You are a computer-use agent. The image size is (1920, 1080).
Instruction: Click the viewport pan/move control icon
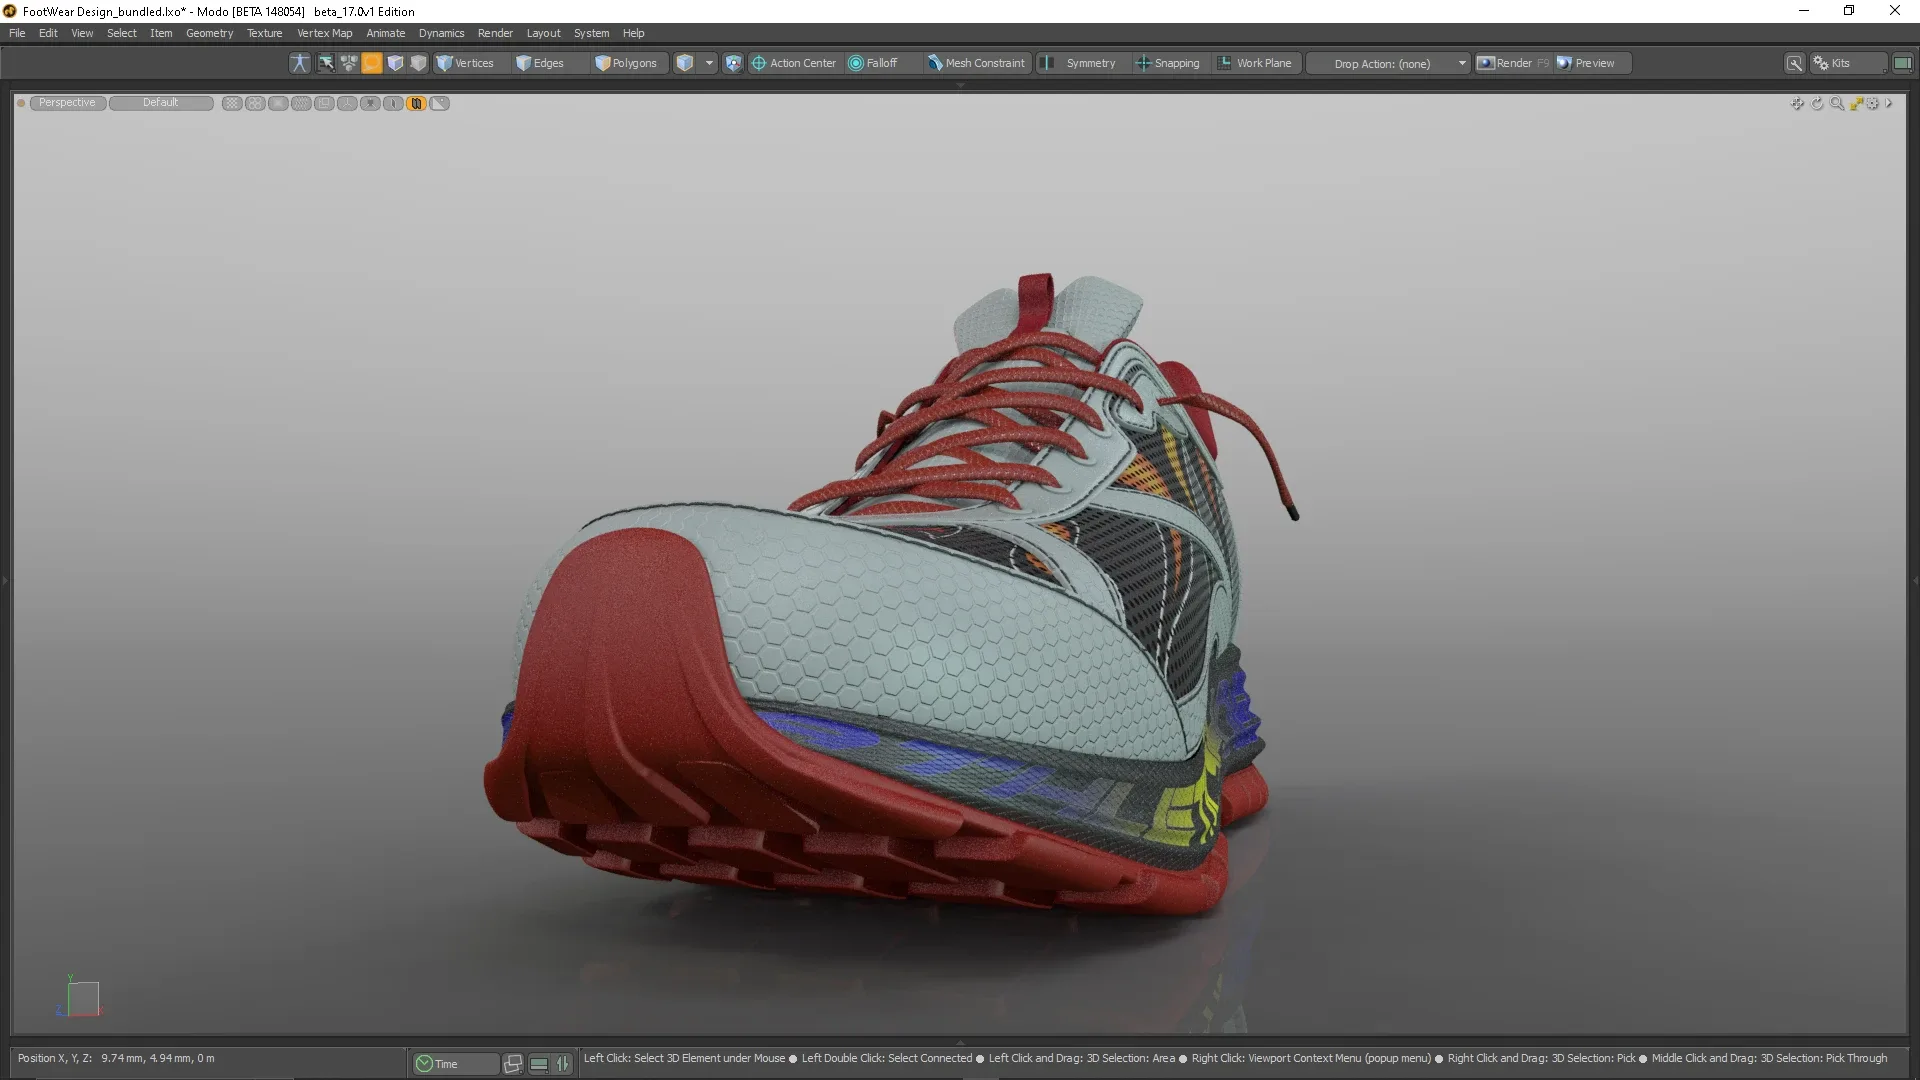pos(1797,103)
